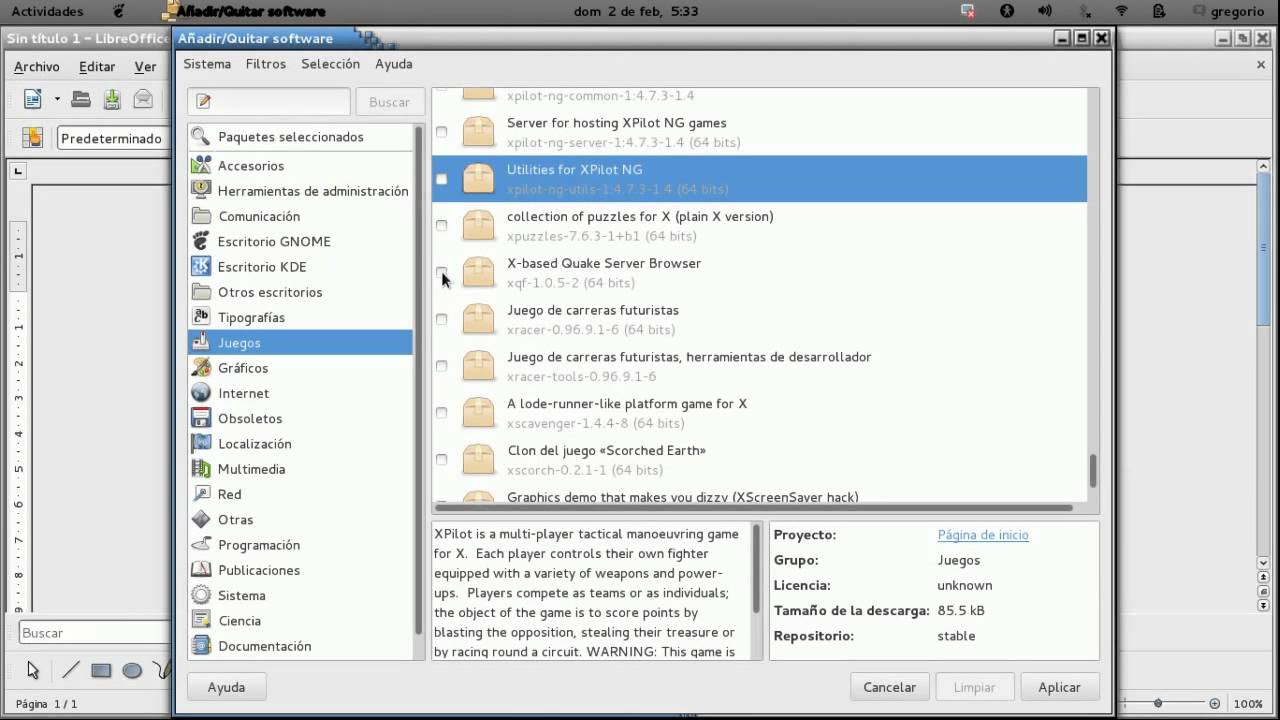Tick the X-based Quake Server Browser checkbox
Image resolution: width=1280 pixels, height=720 pixels.
(441, 272)
